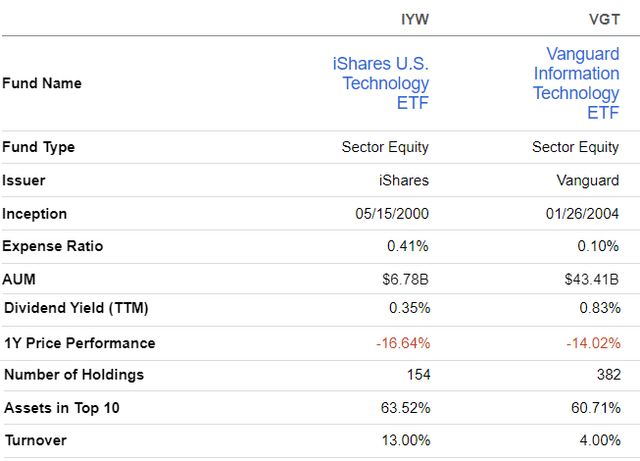
Task: Click the 1Y Price Performance label
Action: 80,343
